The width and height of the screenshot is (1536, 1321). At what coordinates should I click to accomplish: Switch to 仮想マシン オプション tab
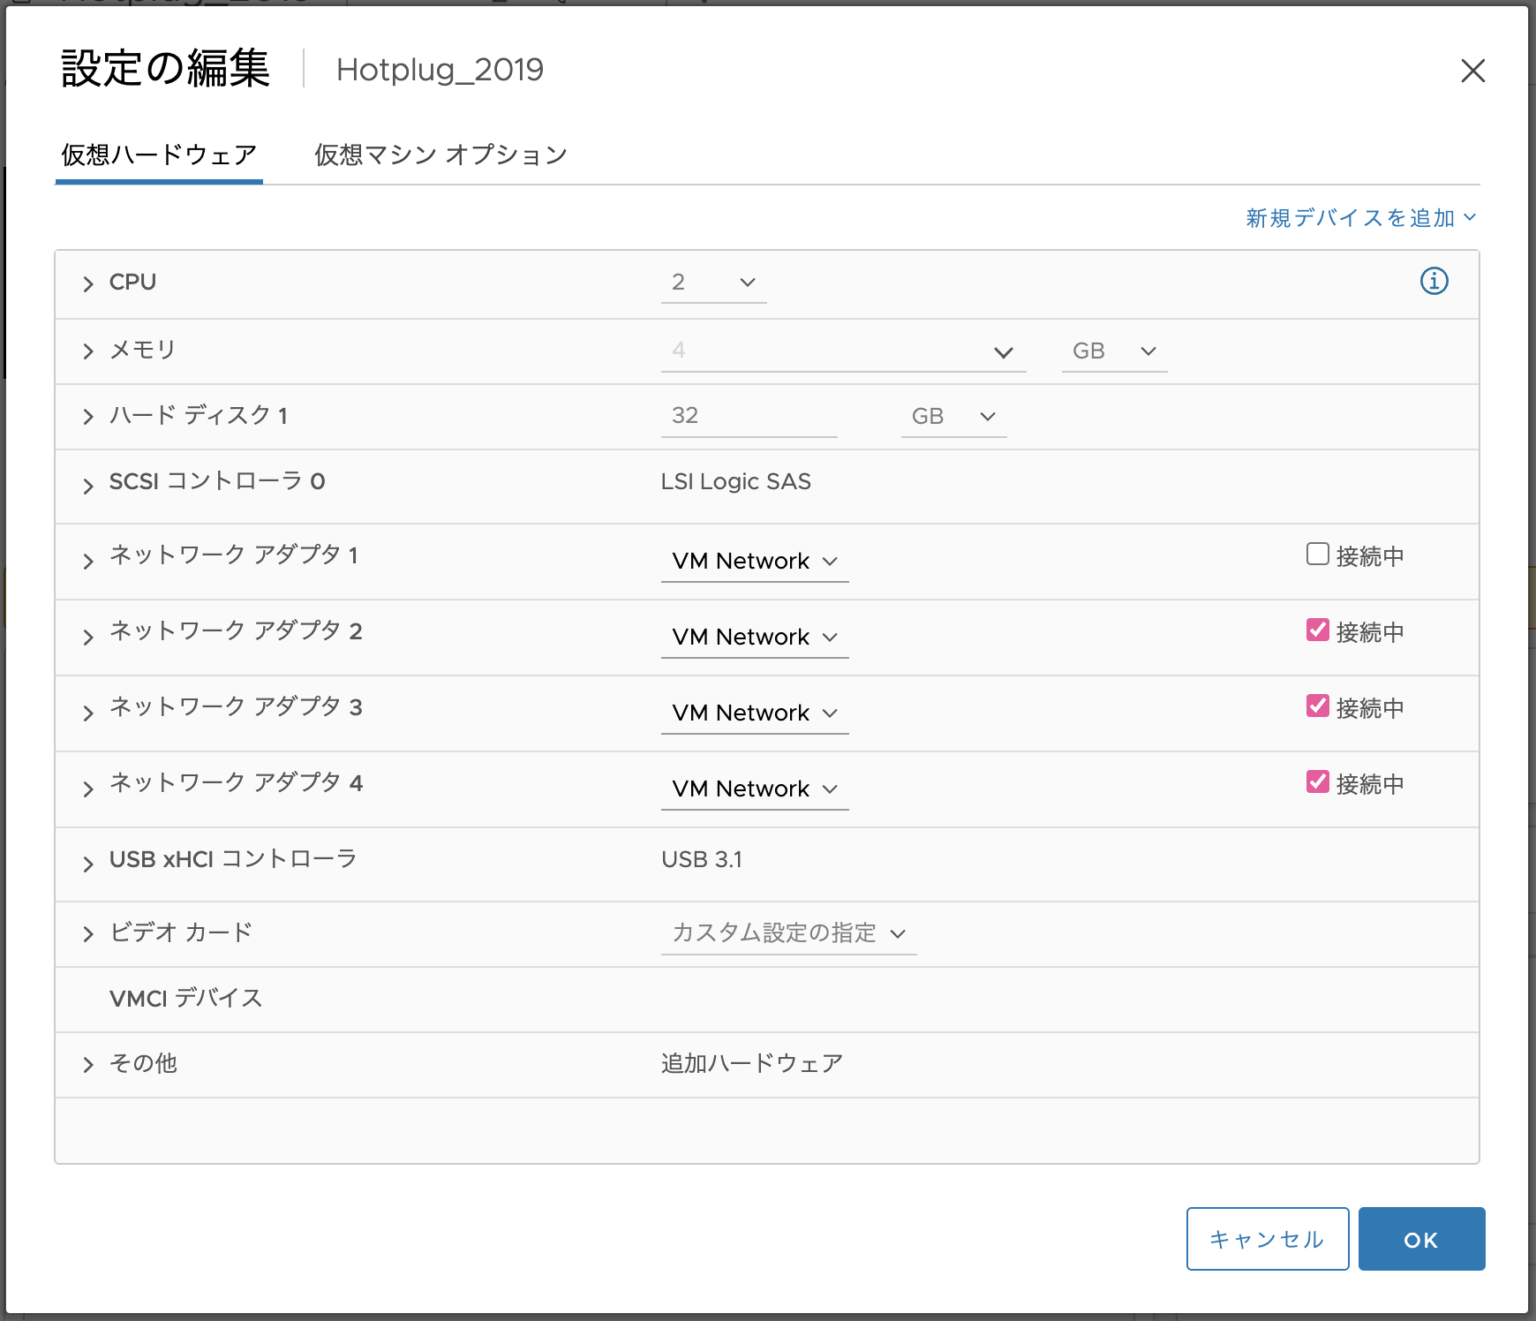440,155
